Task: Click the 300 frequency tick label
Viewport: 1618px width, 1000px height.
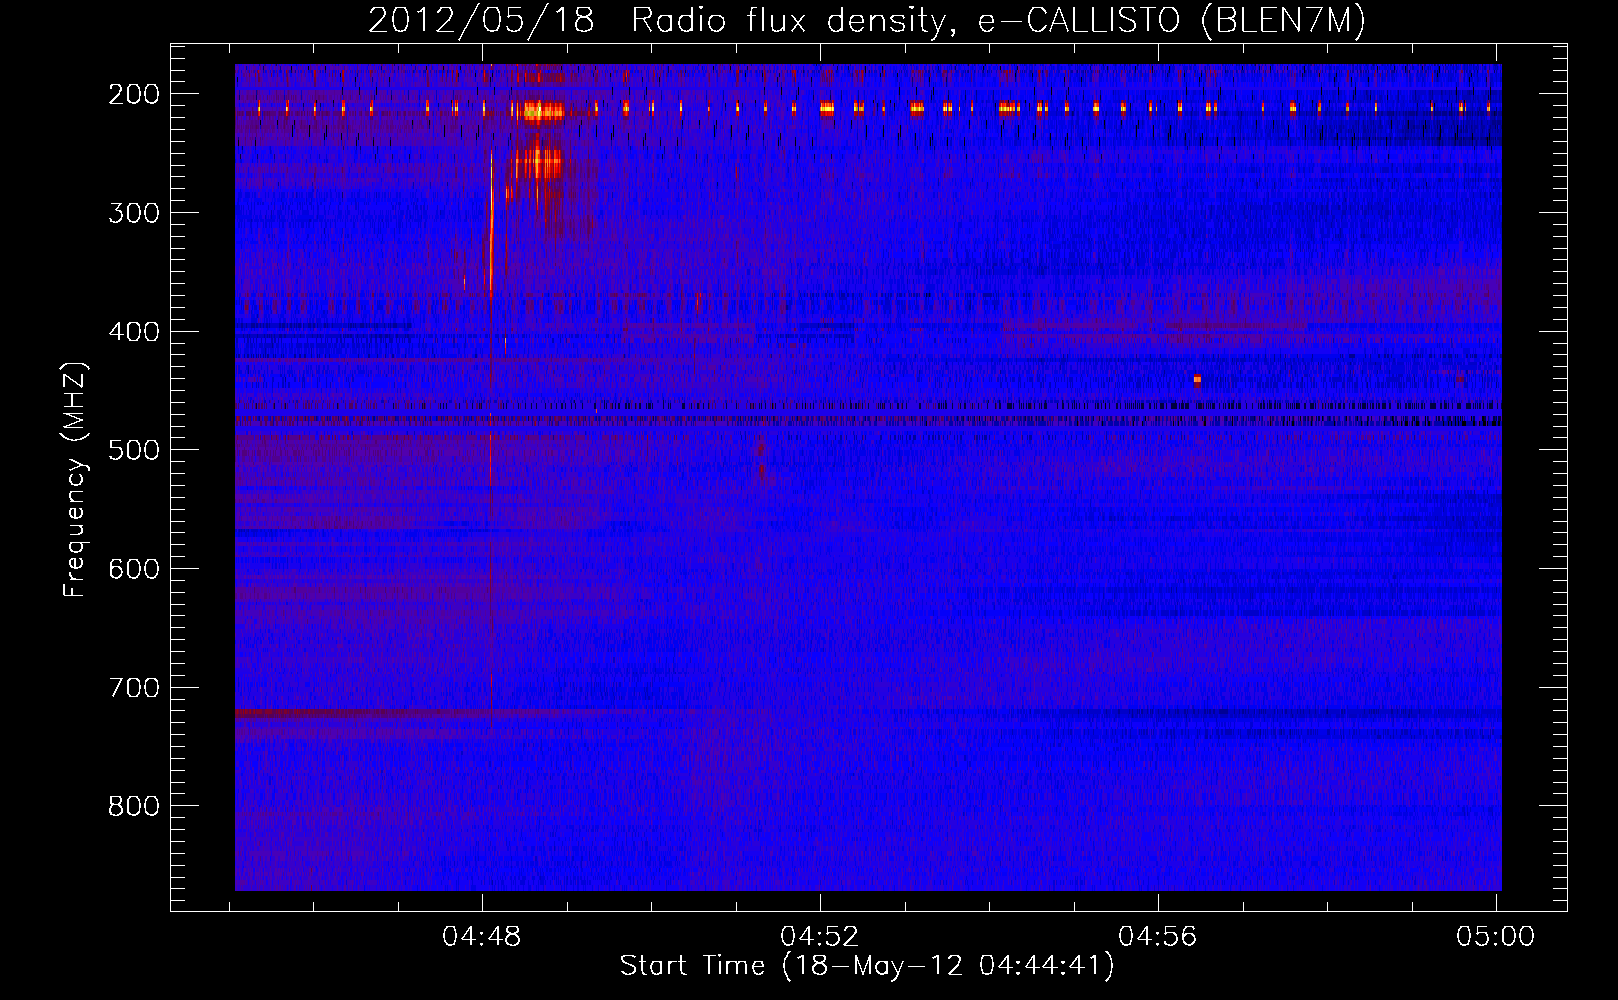Action: pos(134,213)
